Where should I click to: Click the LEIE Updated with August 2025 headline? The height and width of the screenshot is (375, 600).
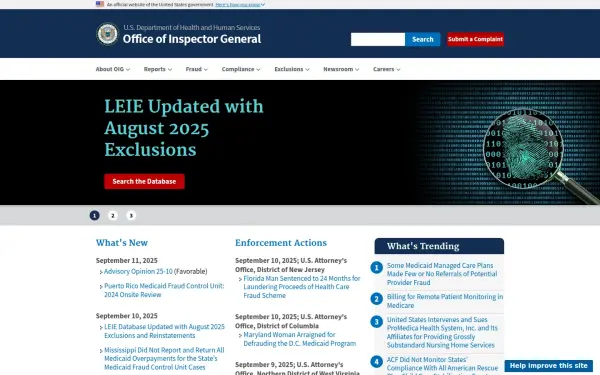click(x=184, y=128)
